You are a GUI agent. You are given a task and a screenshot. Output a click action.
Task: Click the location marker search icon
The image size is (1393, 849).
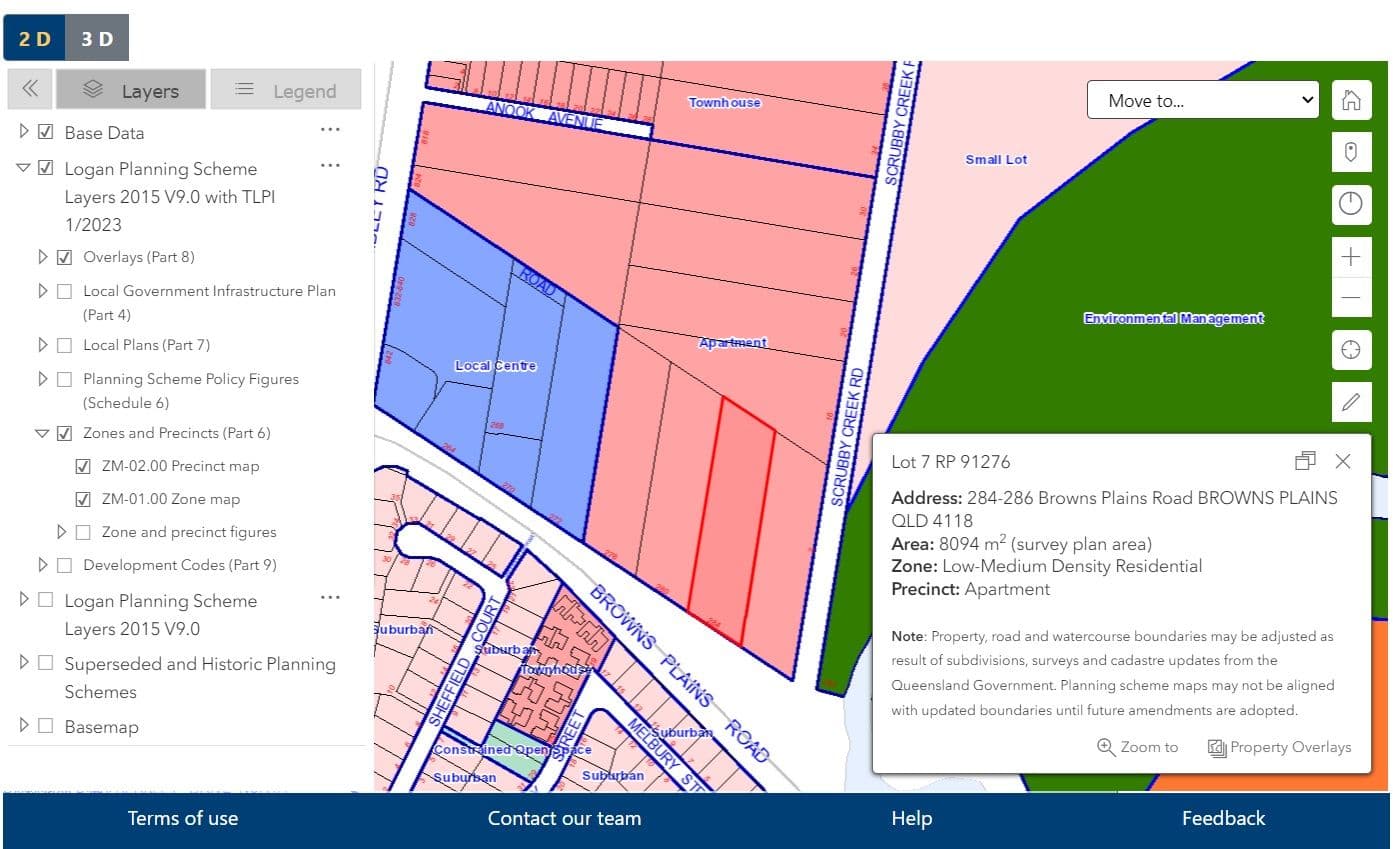pos(1351,152)
